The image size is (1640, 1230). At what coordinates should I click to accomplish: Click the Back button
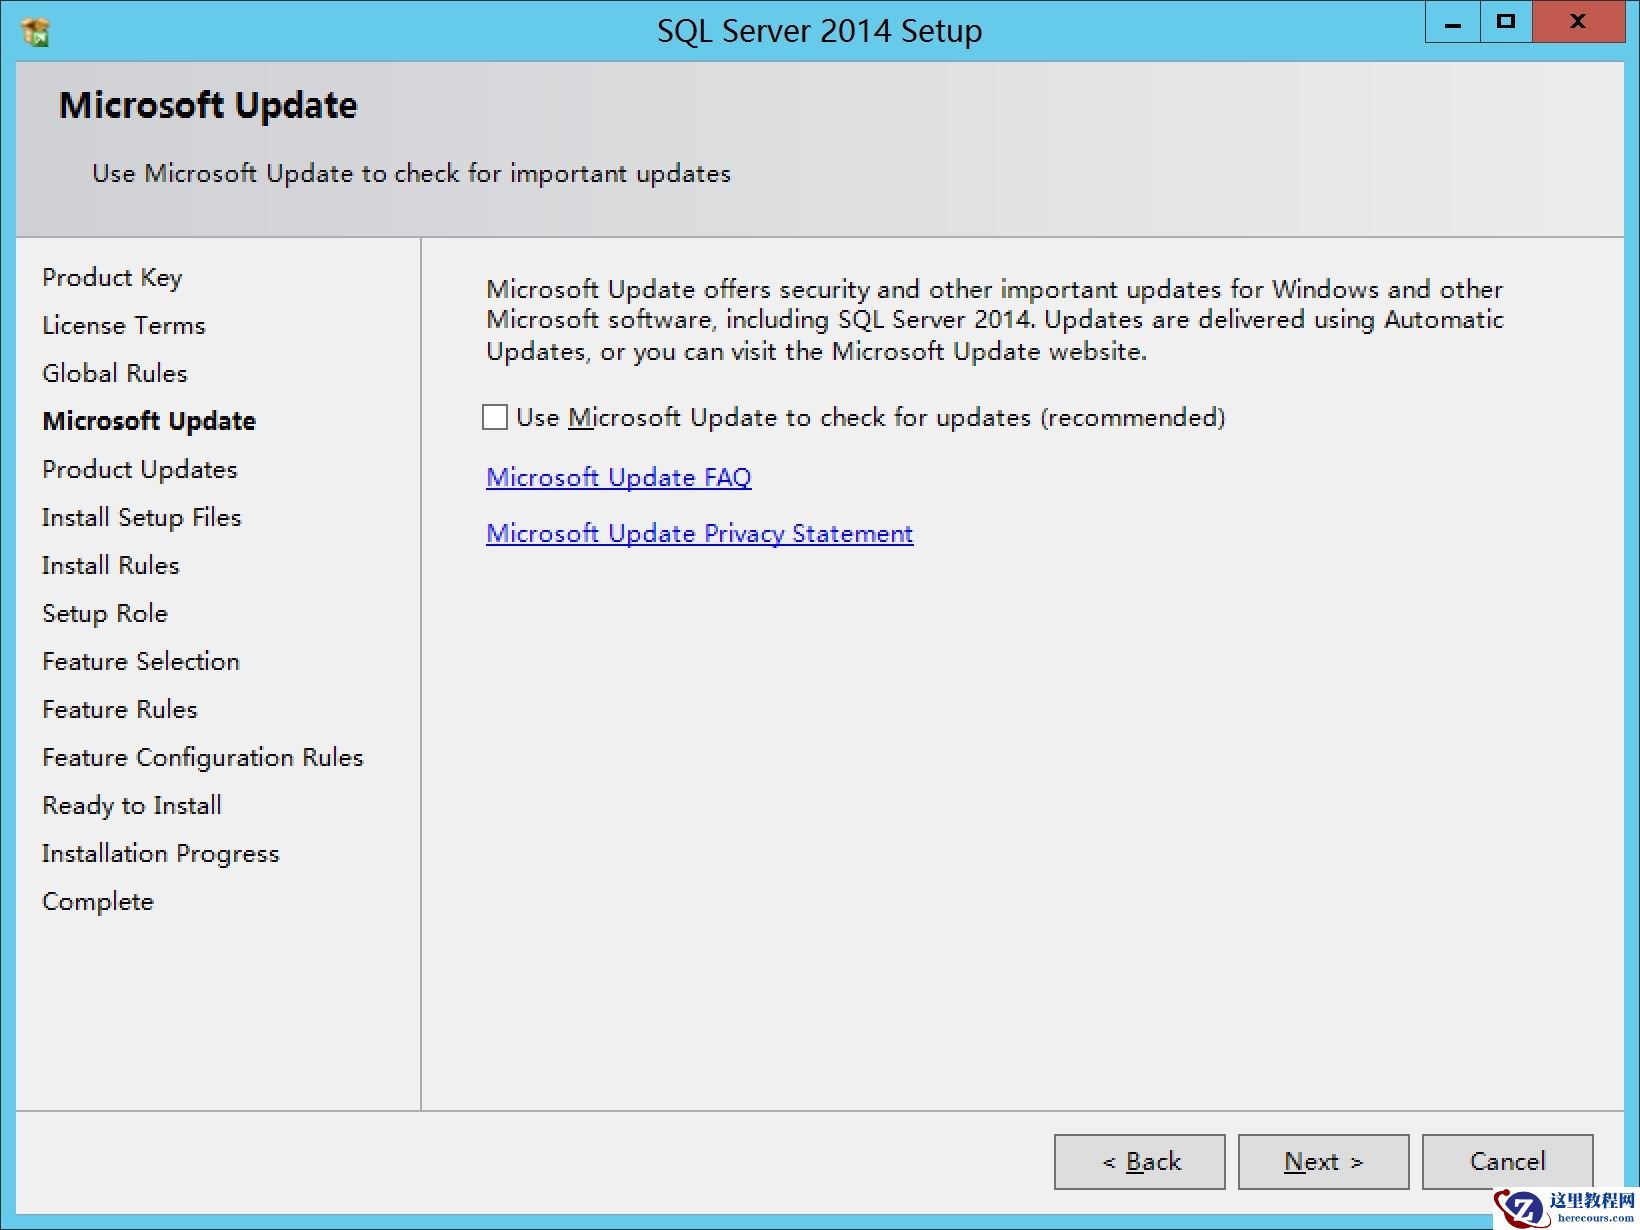1140,1162
